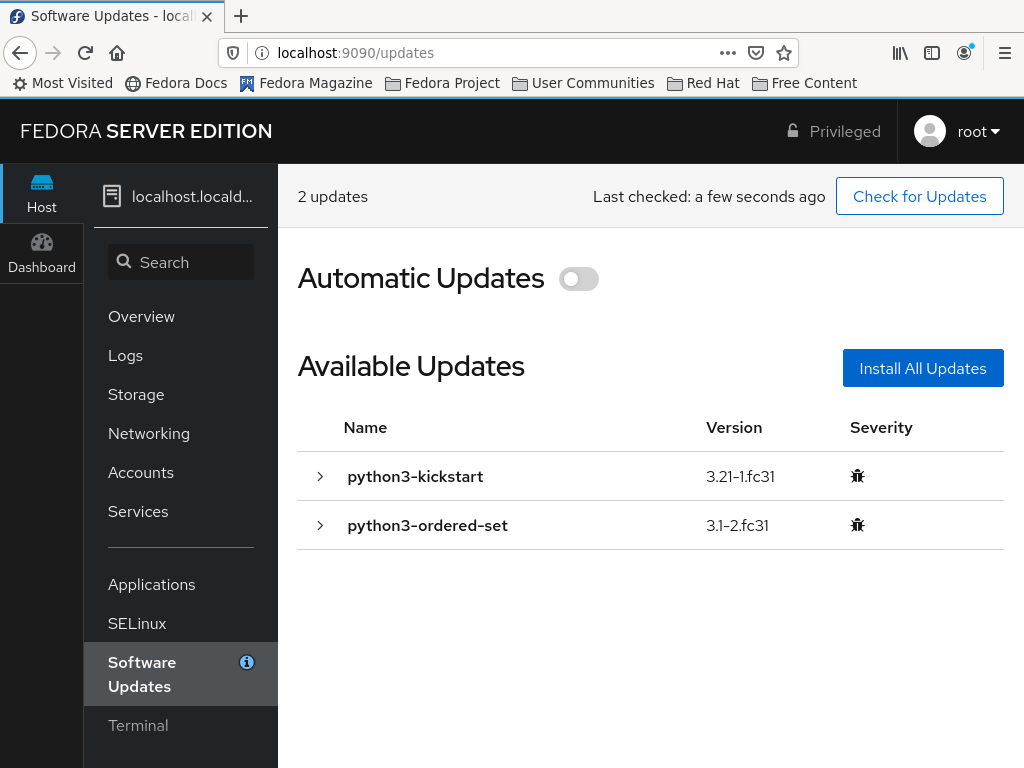Open a new browser tab
This screenshot has width=1024, height=768.
pyautogui.click(x=241, y=16)
